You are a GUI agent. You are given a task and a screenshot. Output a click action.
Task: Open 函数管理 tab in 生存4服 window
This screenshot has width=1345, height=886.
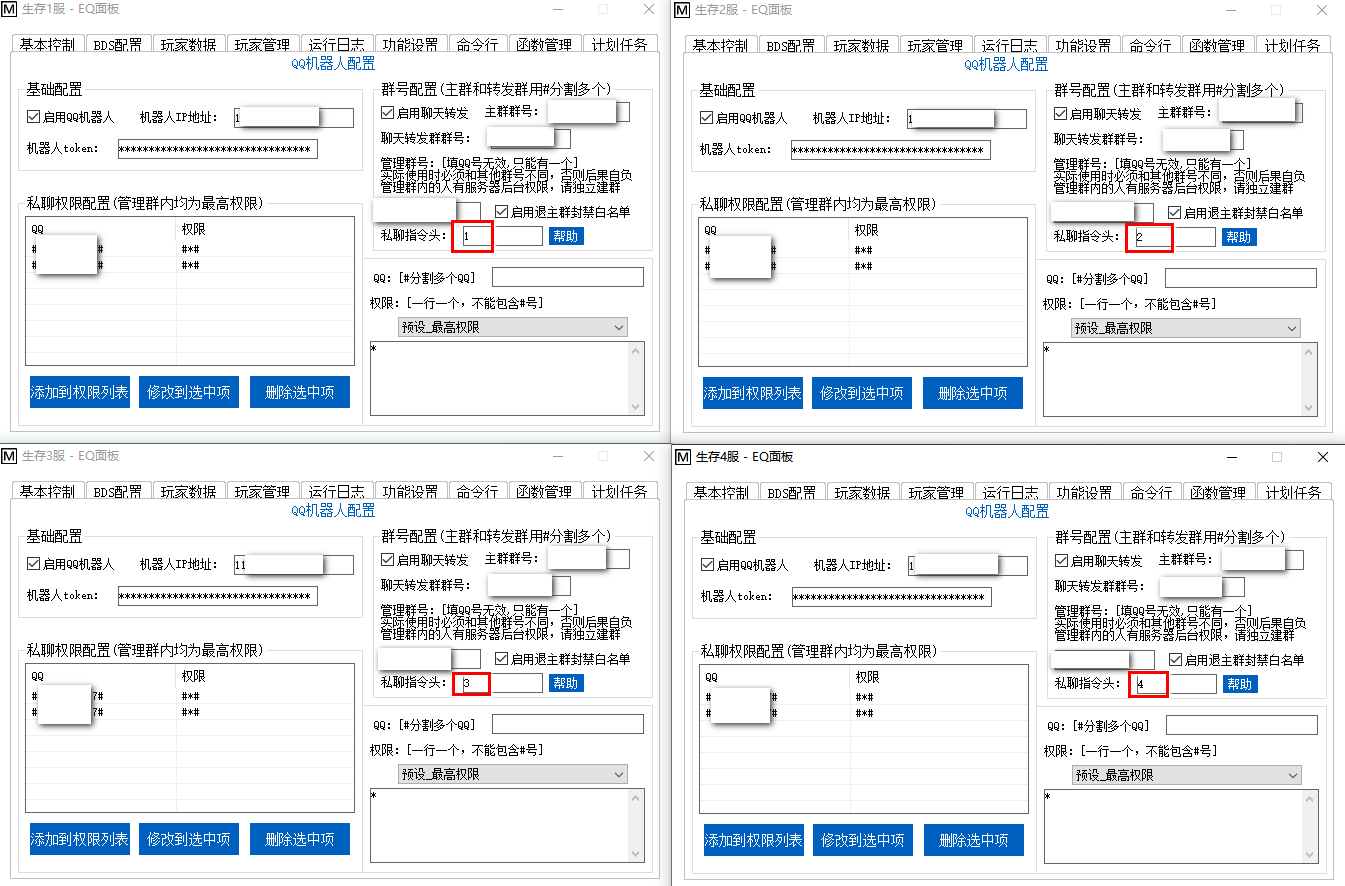coord(1219,493)
